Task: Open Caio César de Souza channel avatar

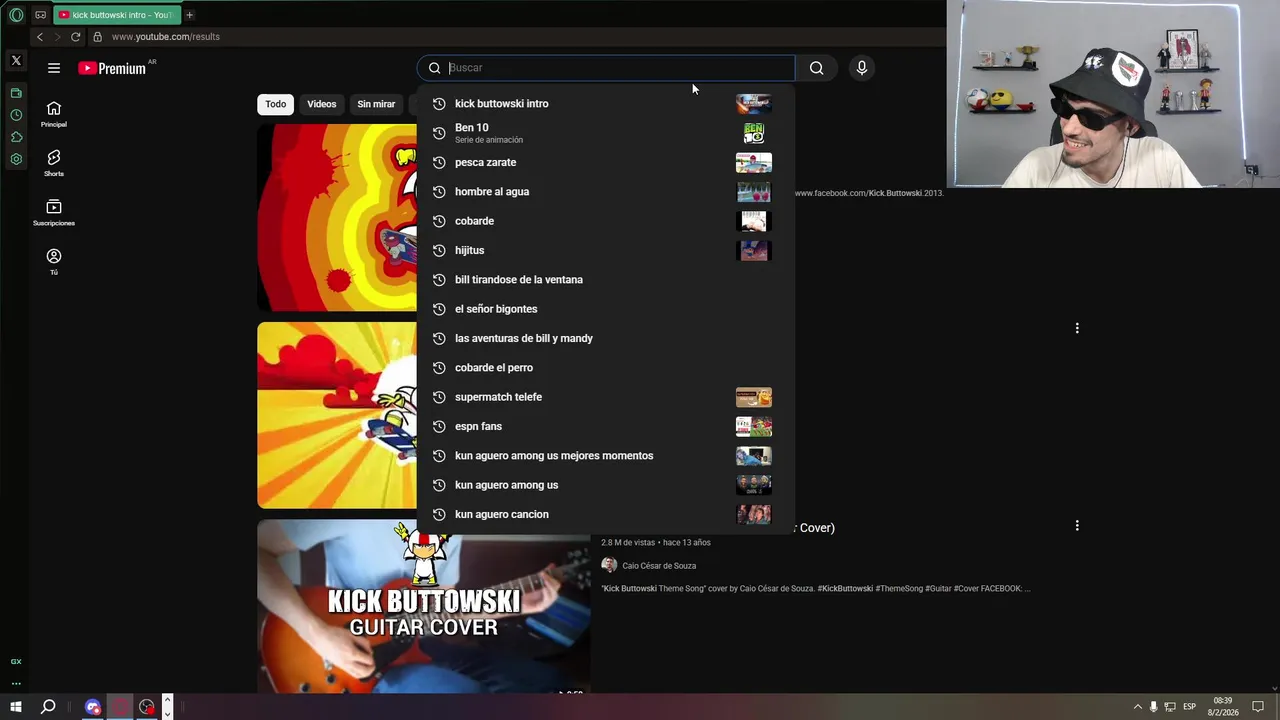Action: pos(609,565)
